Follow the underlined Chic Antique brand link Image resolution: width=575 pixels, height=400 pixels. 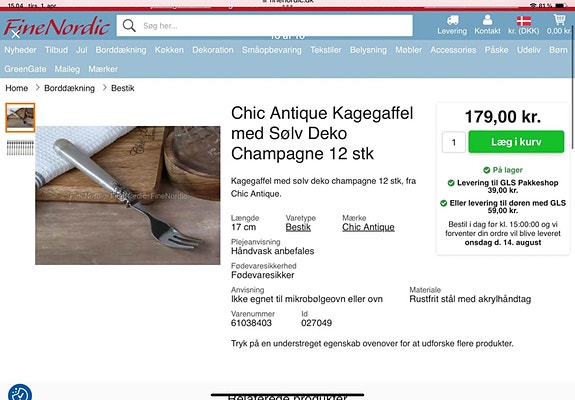coord(368,227)
